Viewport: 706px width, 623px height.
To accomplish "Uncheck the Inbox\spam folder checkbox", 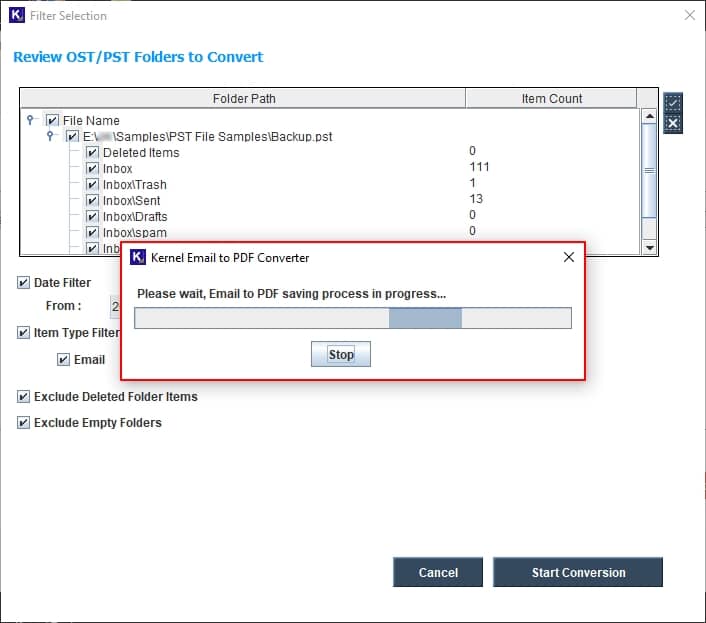I will coord(92,233).
